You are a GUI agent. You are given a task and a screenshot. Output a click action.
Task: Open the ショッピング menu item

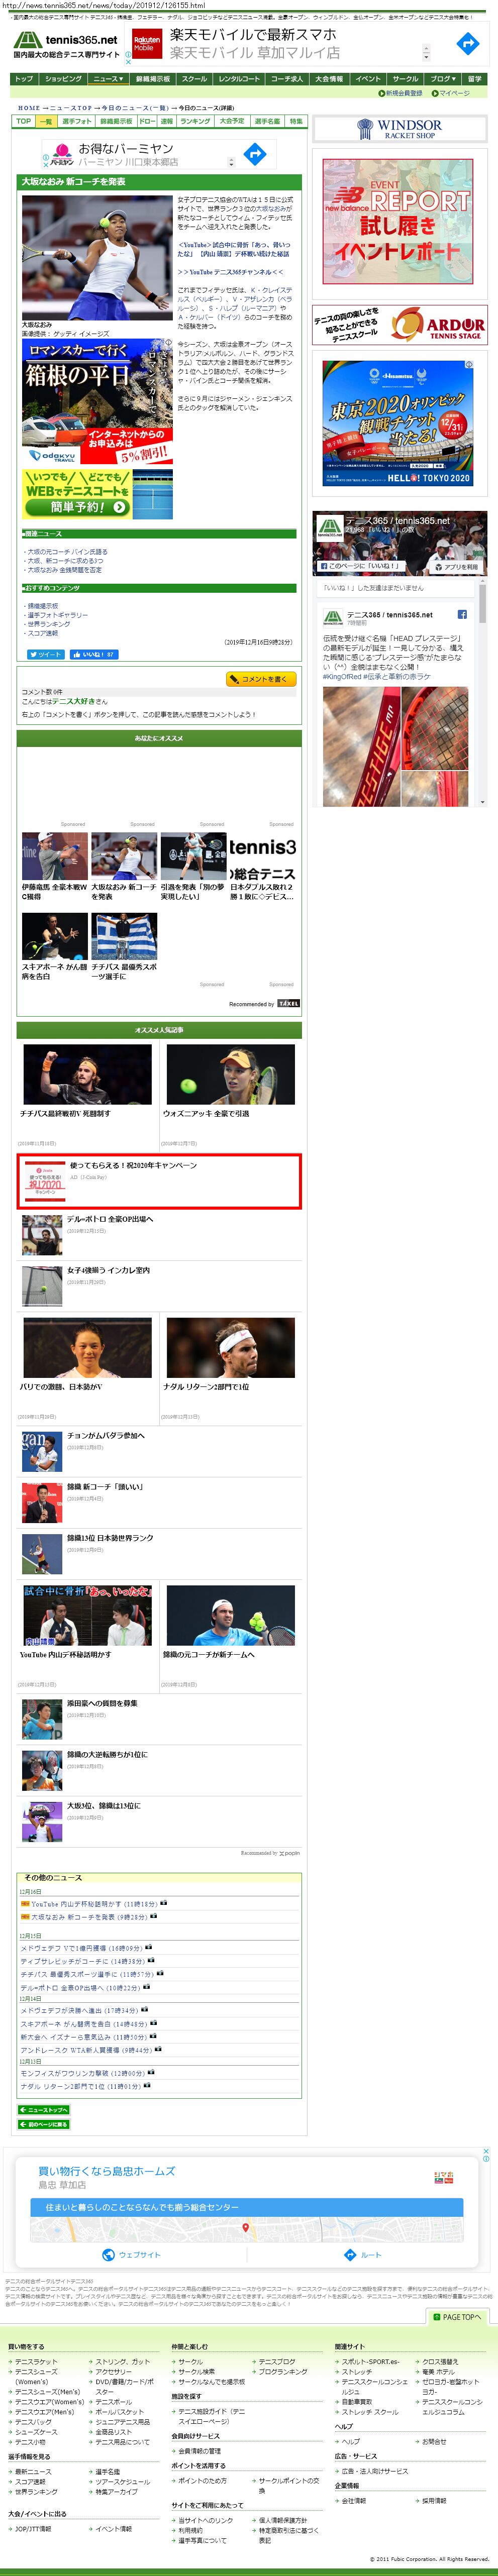[x=63, y=79]
